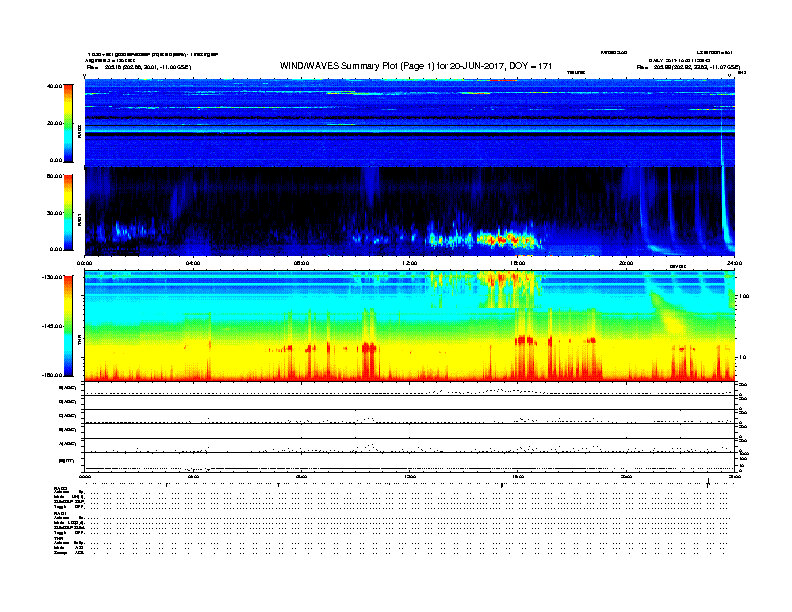The height and width of the screenshot is (612, 792).
Task: Click the 04:00 tick label under RAD1 spectrogram
Action: pos(193,263)
